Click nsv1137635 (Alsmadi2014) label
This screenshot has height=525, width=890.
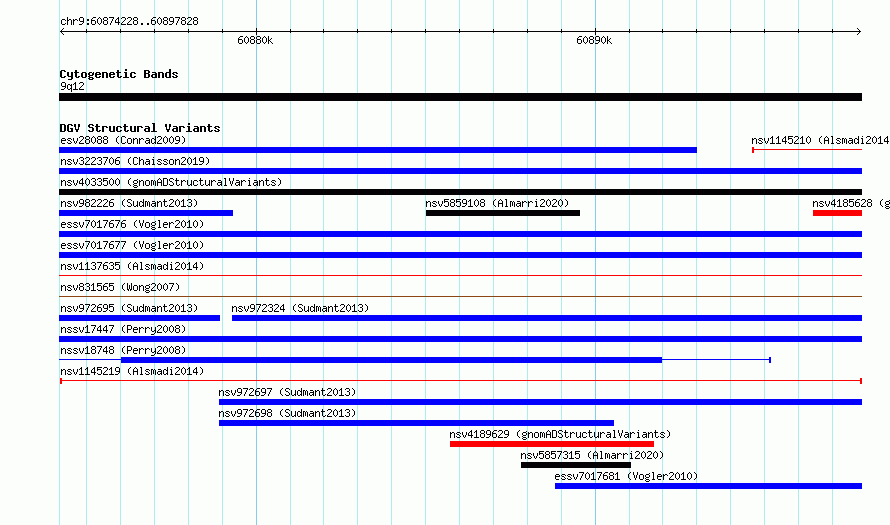[132, 266]
